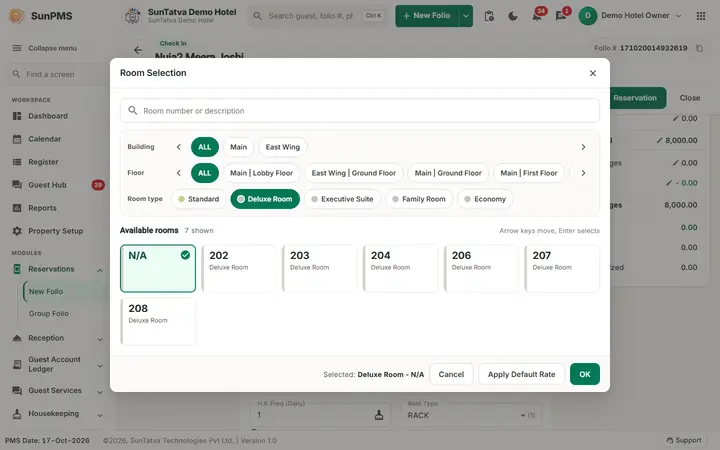Choose the Deluxe Room type chip
Image resolution: width=720 pixels, height=450 pixels.
click(265, 199)
